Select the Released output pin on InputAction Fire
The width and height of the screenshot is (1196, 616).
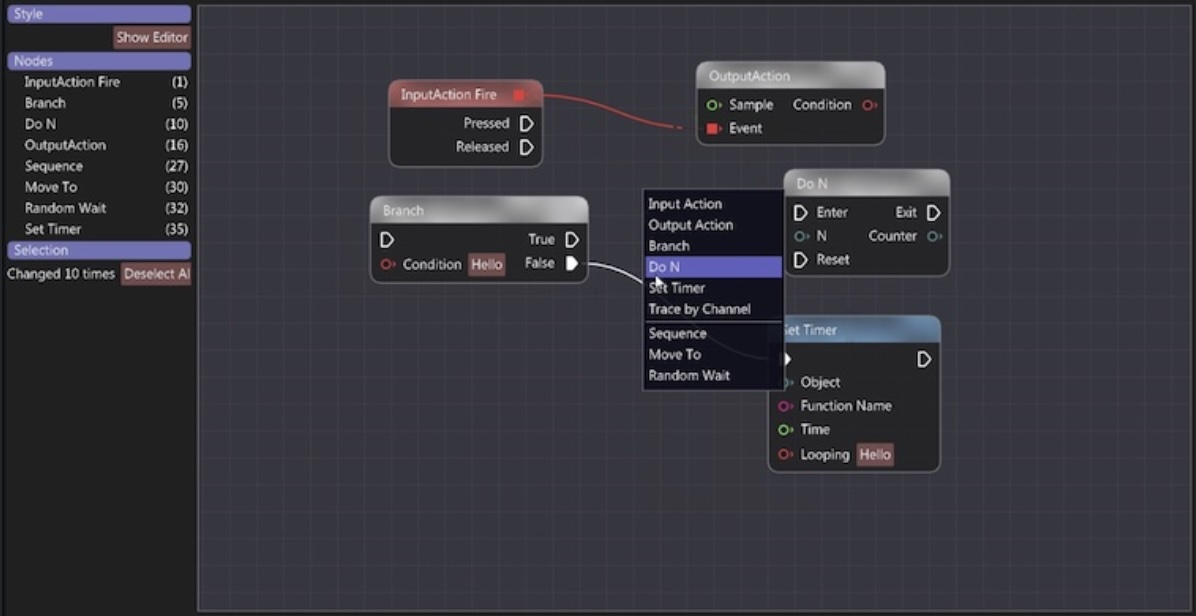click(x=527, y=147)
